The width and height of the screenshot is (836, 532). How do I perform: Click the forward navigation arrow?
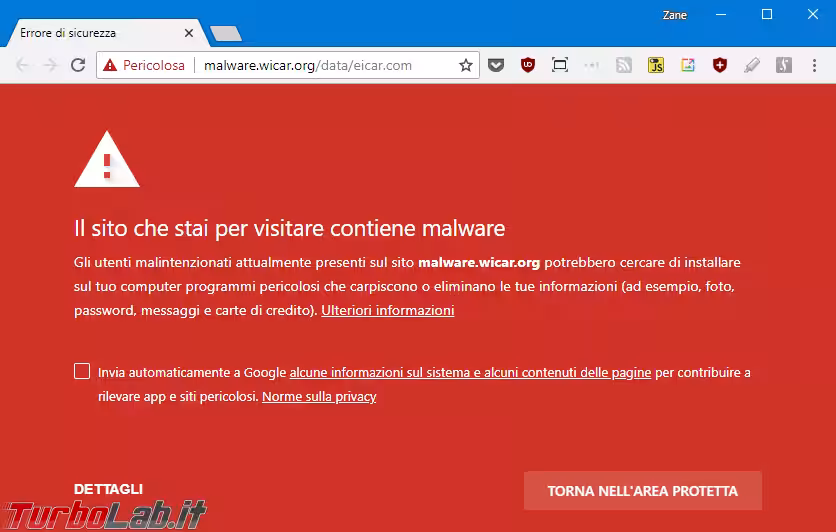pyautogui.click(x=50, y=65)
